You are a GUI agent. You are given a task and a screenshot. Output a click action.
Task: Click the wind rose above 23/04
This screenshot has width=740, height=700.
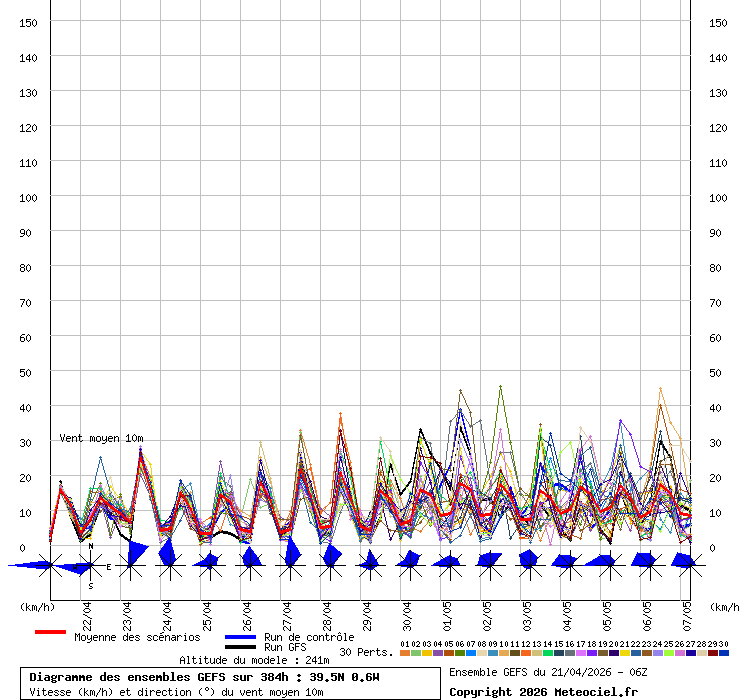130,566
